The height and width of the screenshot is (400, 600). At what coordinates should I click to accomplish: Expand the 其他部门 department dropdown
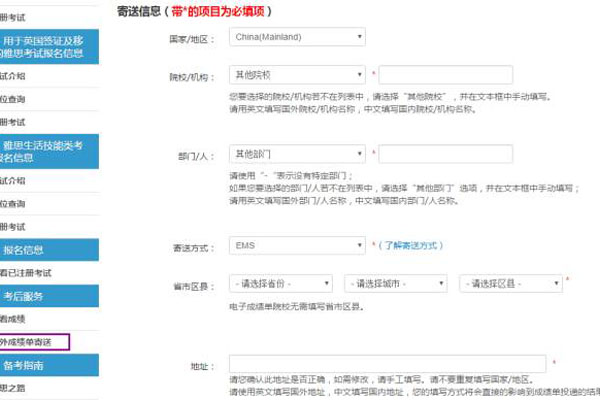pos(297,155)
